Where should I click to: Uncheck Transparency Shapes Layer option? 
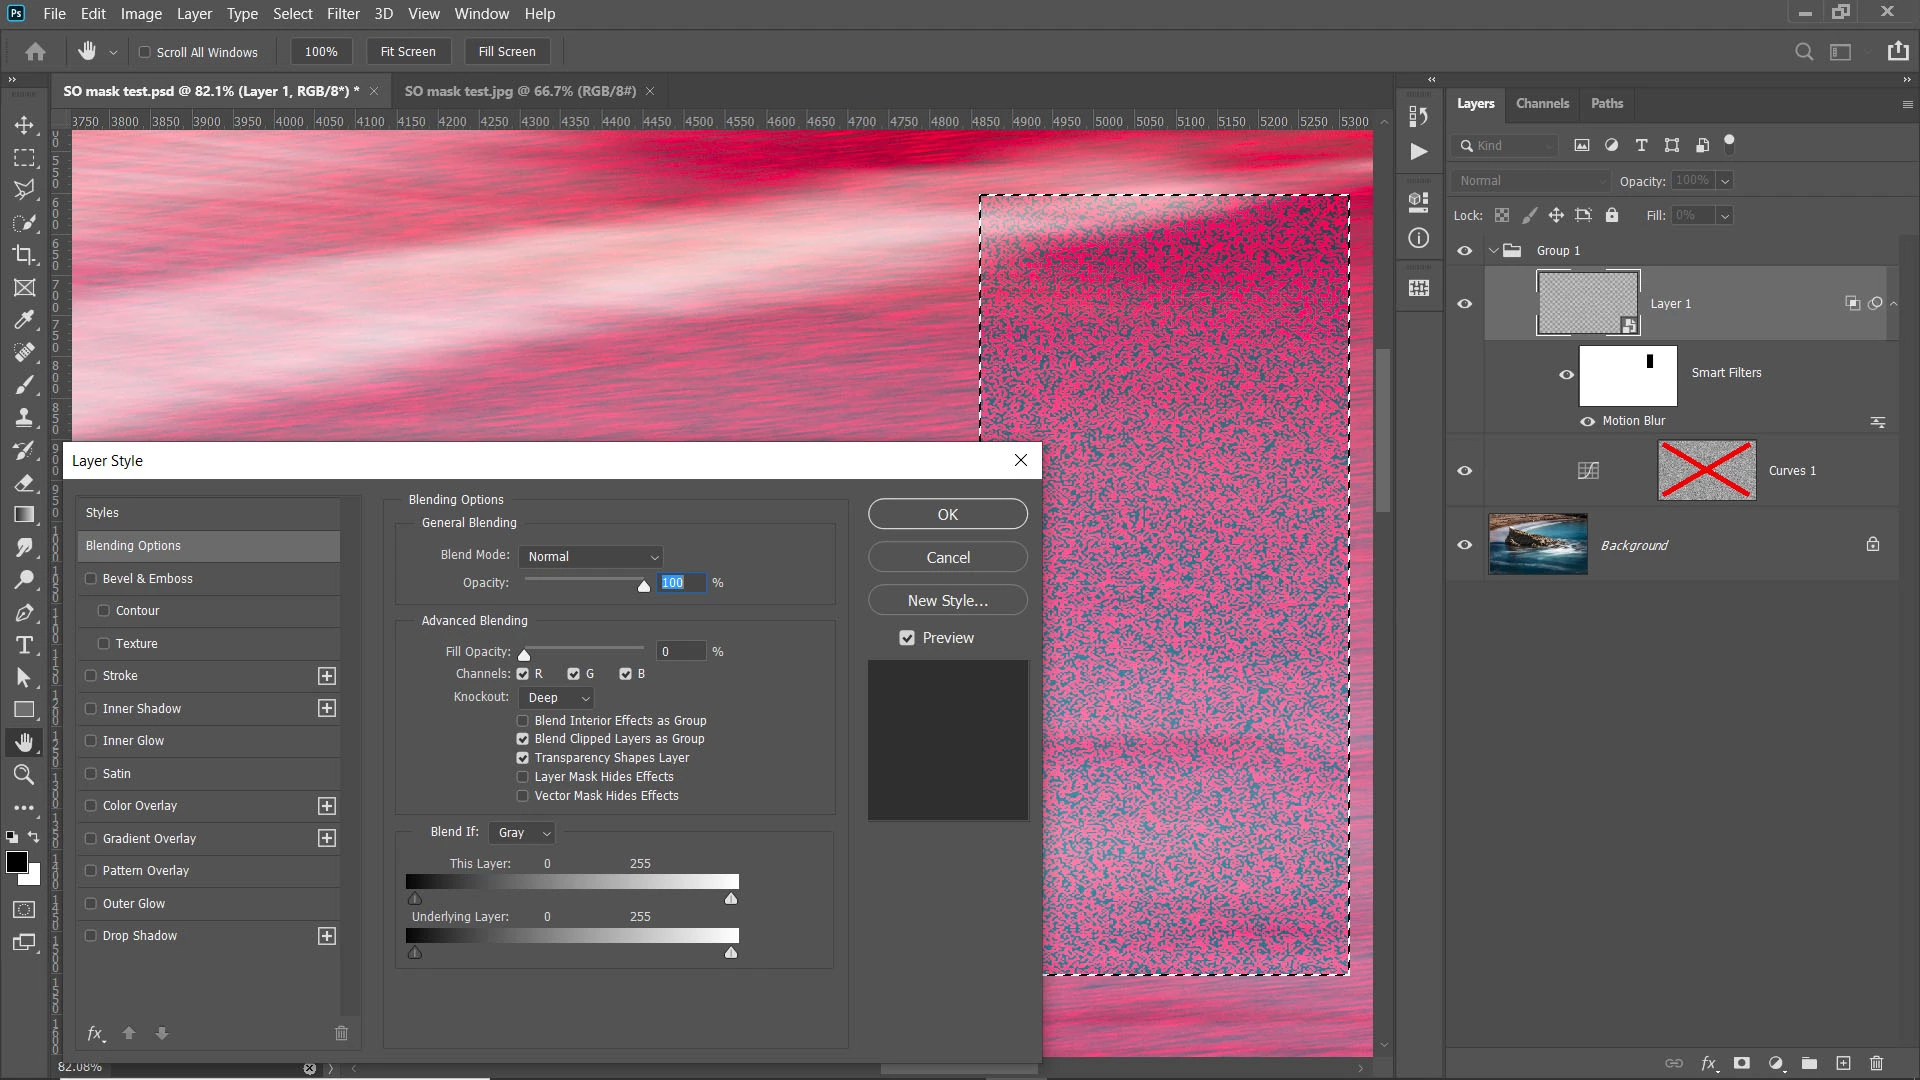pos(522,758)
